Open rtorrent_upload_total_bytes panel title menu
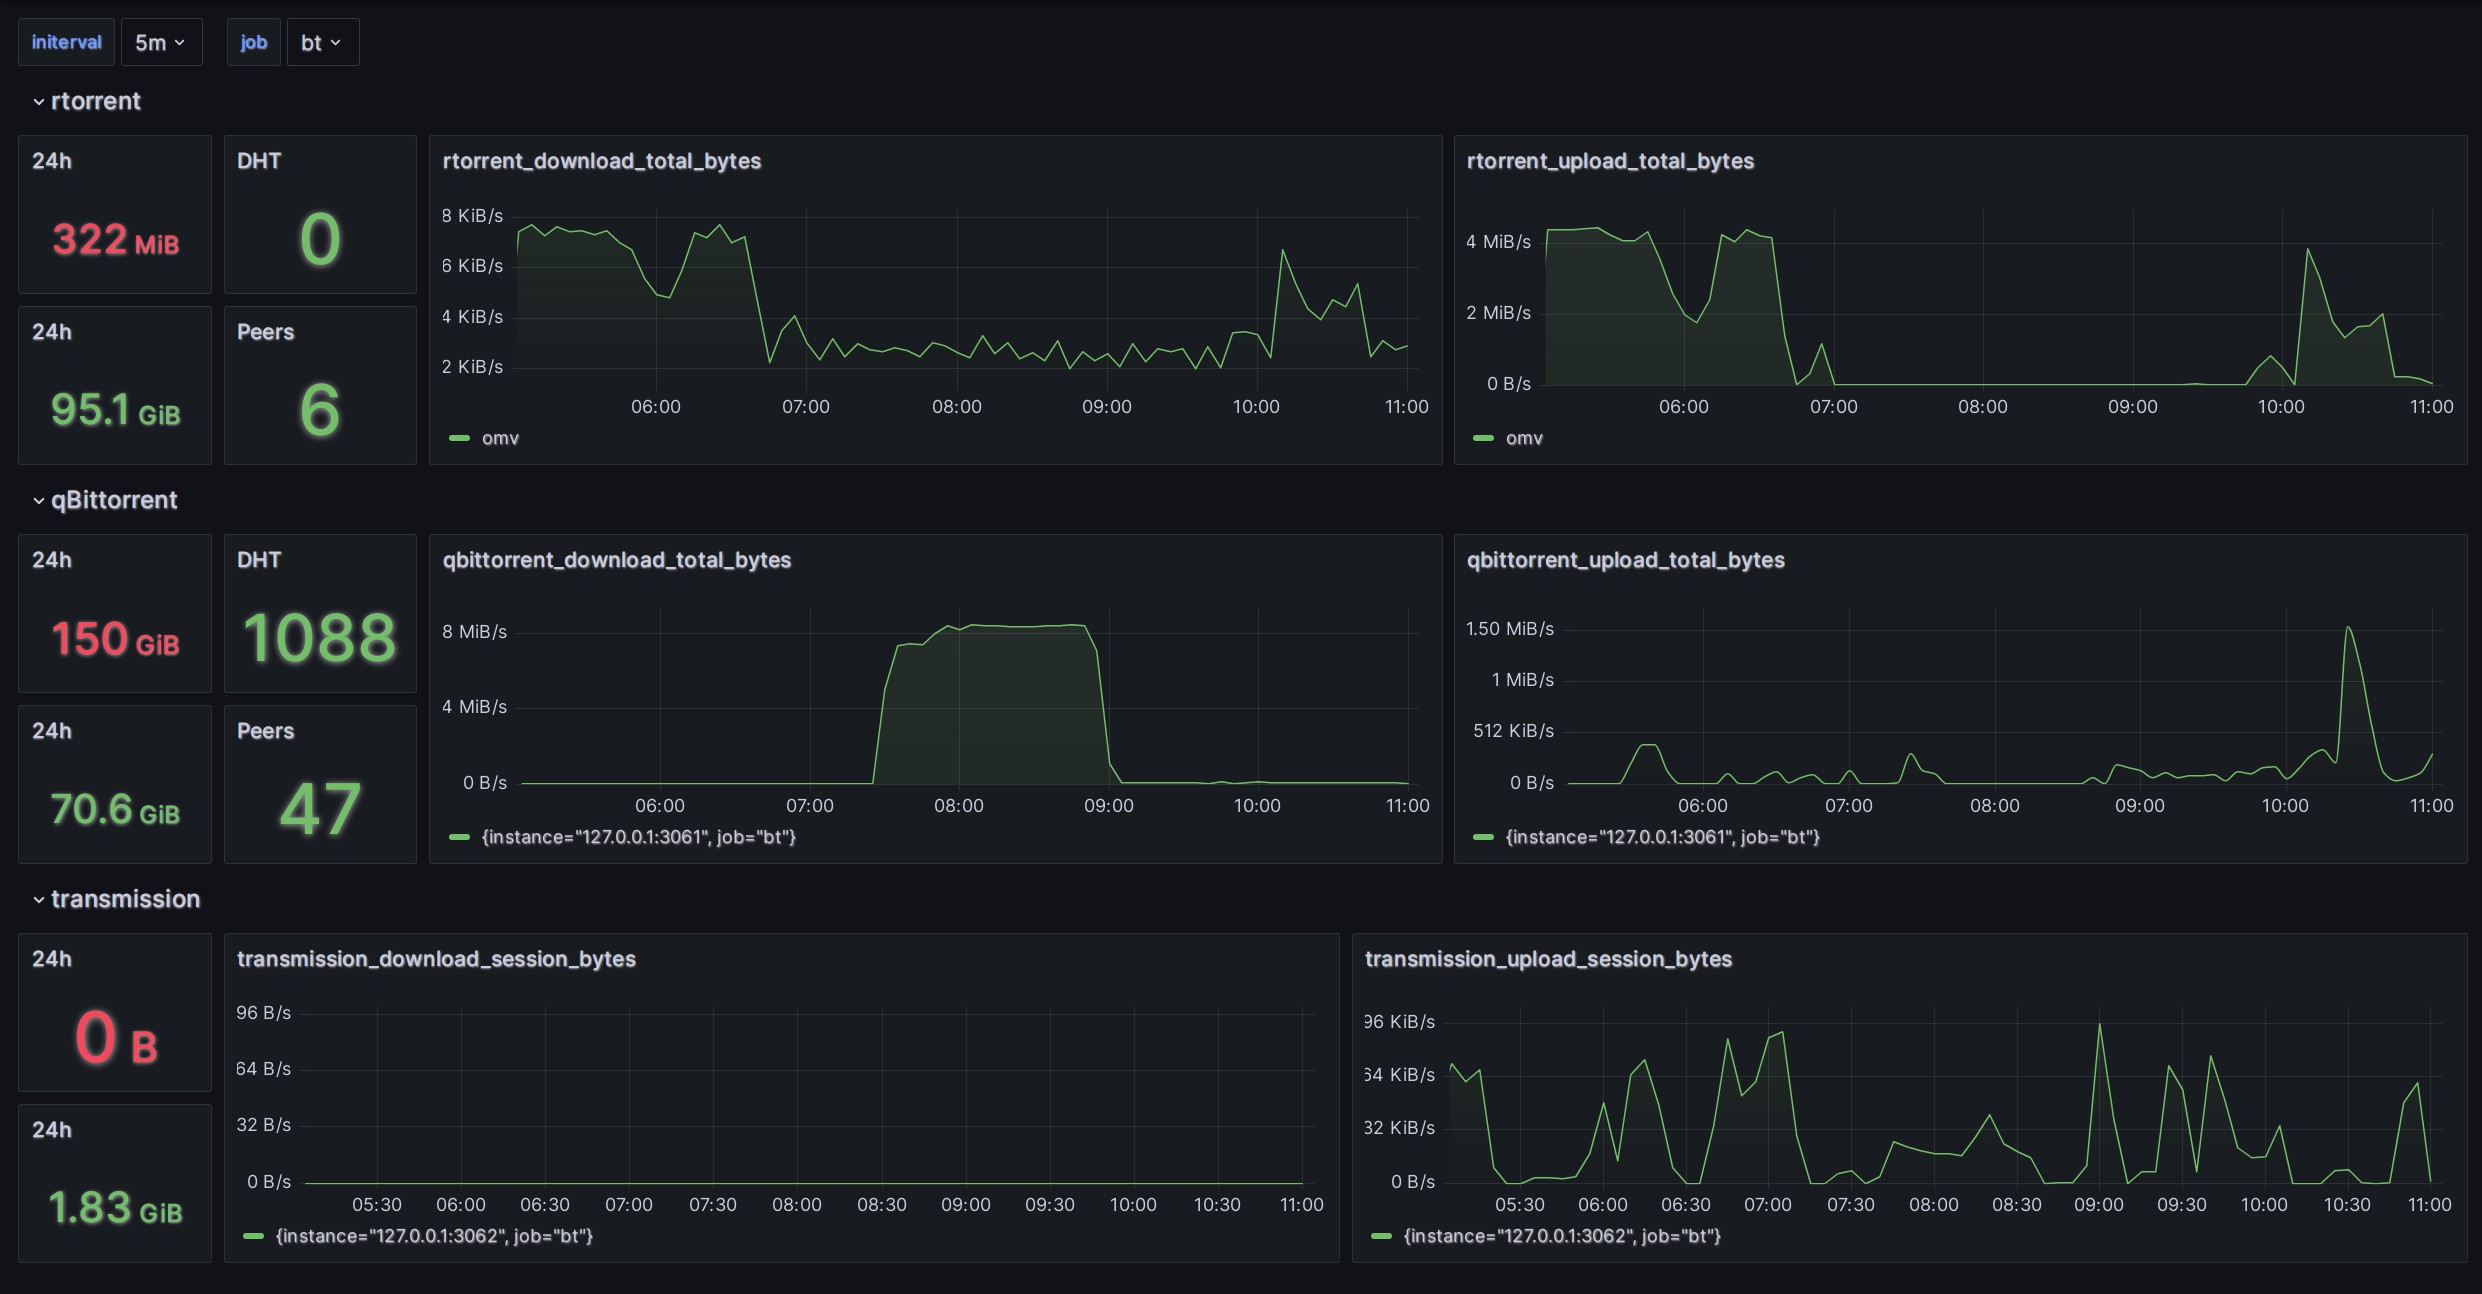 point(1609,161)
